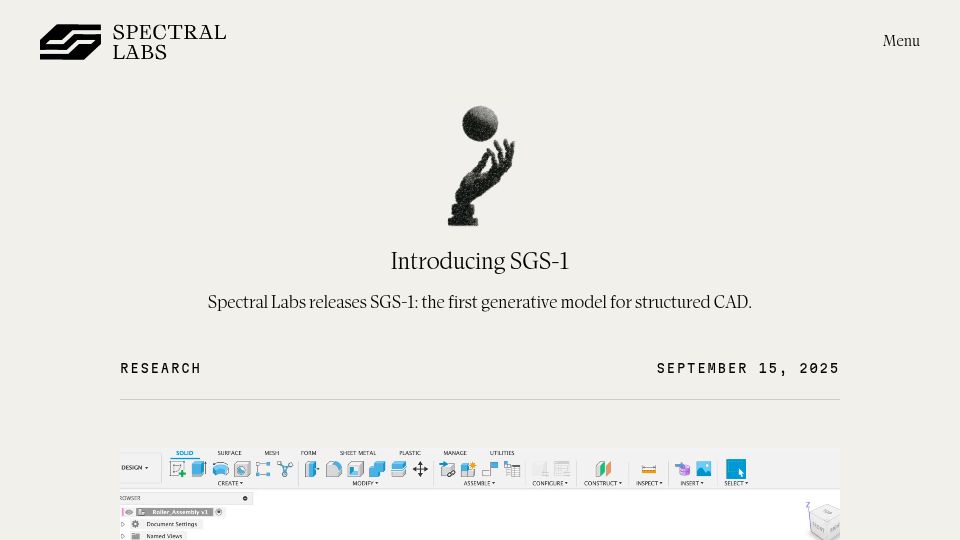Image resolution: width=960 pixels, height=540 pixels.
Task: Click the greyed Configure table icon
Action: click(x=561, y=469)
